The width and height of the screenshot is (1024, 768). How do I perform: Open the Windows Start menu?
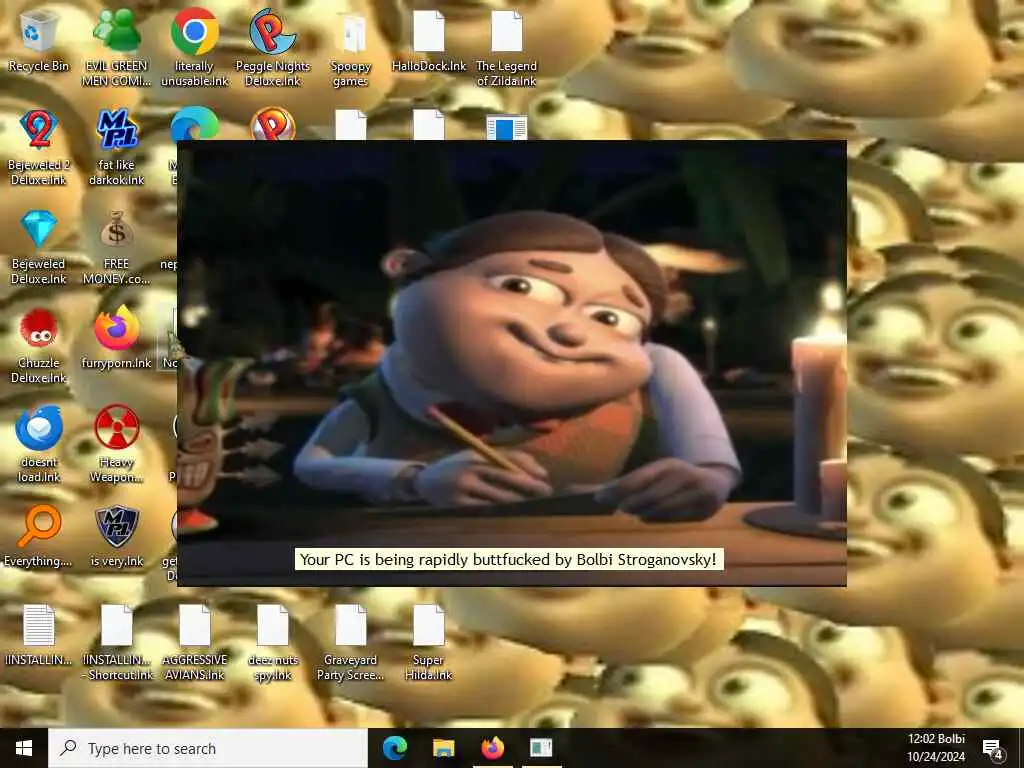24,748
